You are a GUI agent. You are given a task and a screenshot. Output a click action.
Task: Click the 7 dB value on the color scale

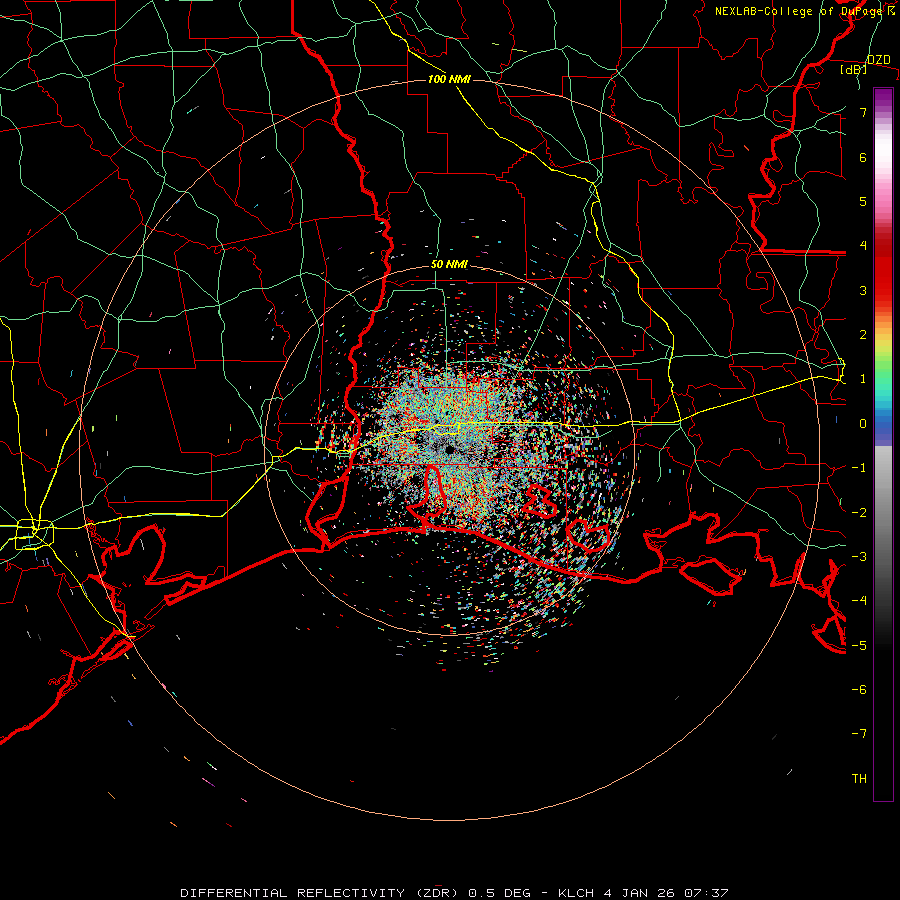pyautogui.click(x=863, y=112)
